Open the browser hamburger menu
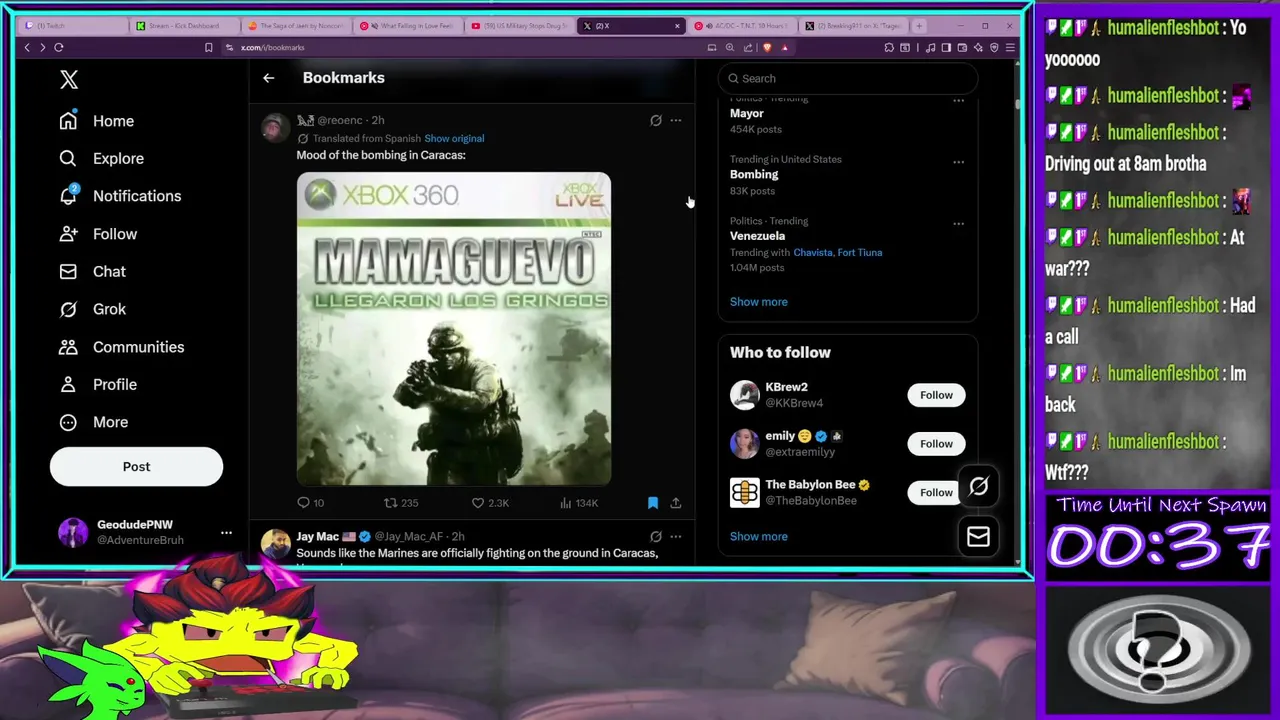This screenshot has height=720, width=1280. tap(1011, 47)
